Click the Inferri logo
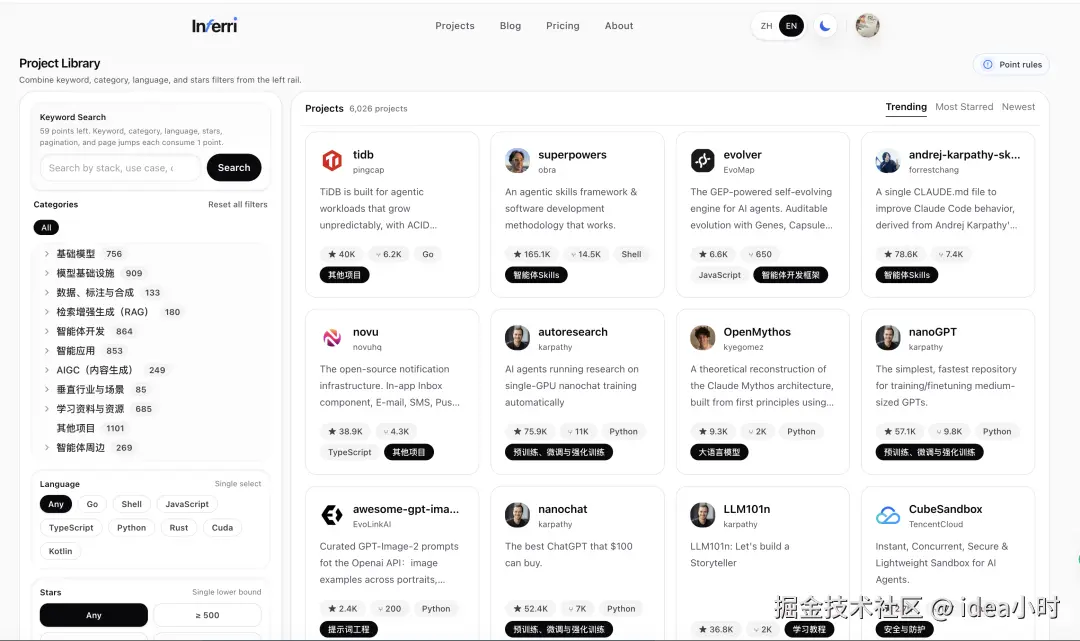This screenshot has height=641, width=1080. (x=214, y=25)
